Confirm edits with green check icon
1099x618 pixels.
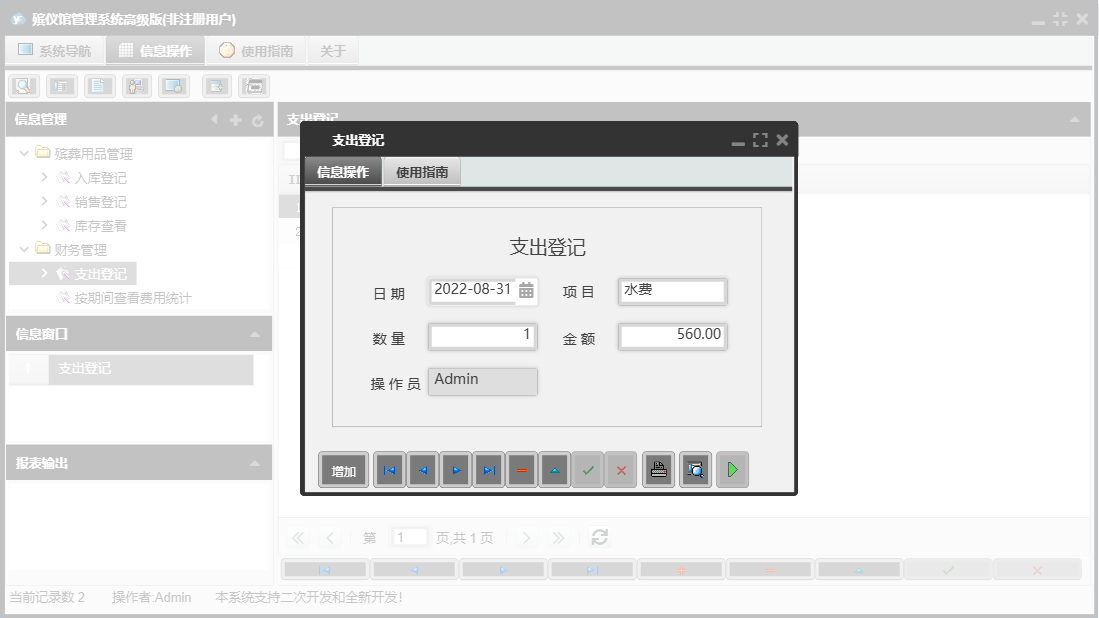(x=588, y=469)
